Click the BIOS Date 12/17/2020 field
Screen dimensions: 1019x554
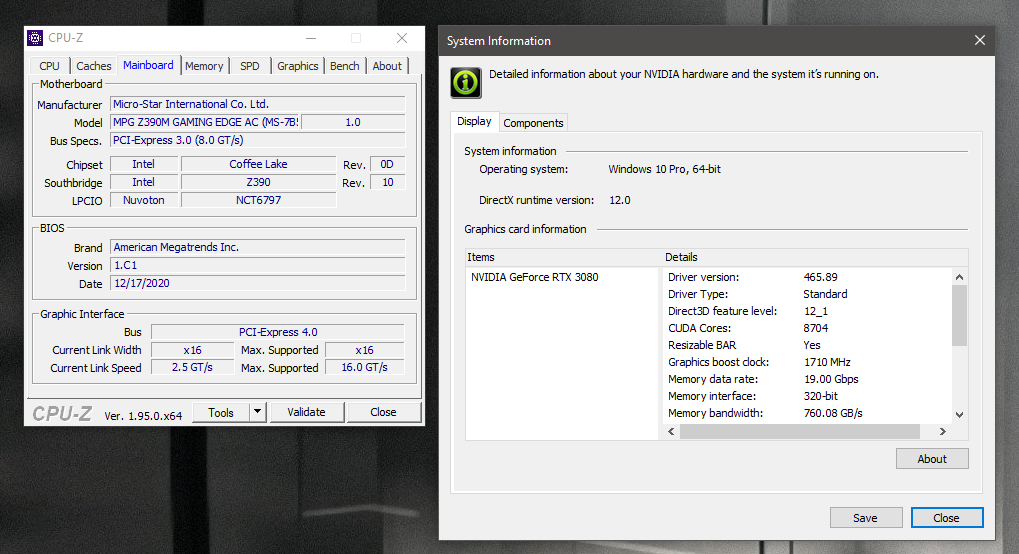258,284
